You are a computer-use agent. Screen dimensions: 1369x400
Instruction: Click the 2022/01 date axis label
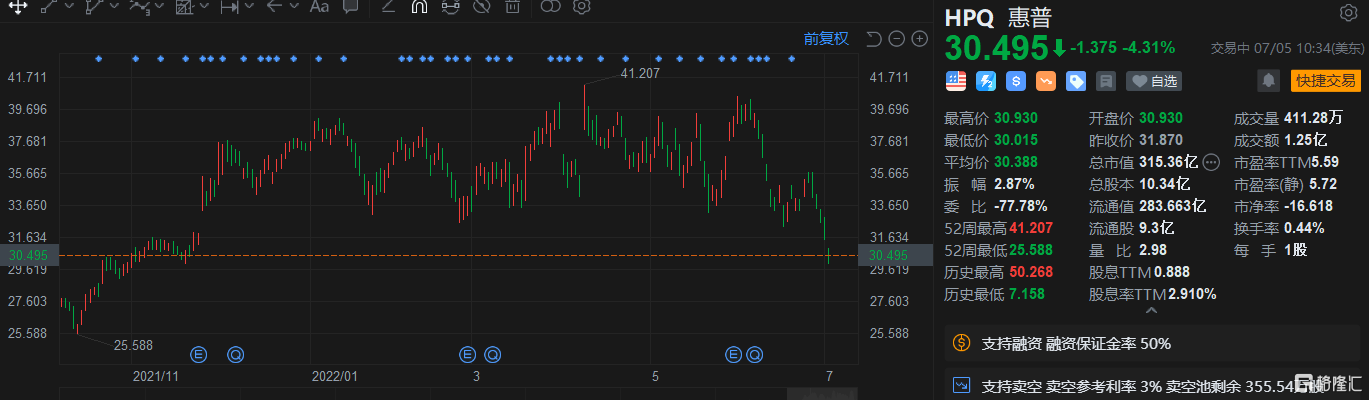pyautogui.click(x=335, y=376)
